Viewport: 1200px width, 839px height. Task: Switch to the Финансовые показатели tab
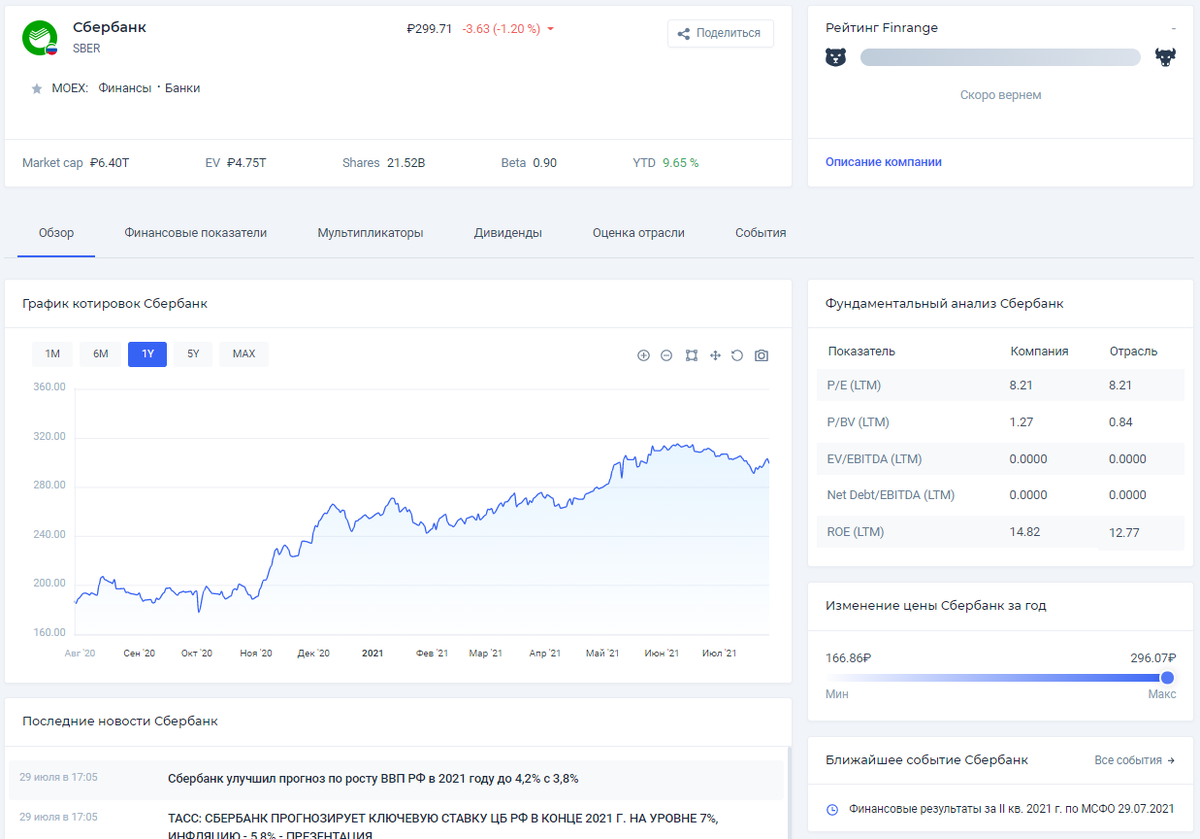click(196, 233)
